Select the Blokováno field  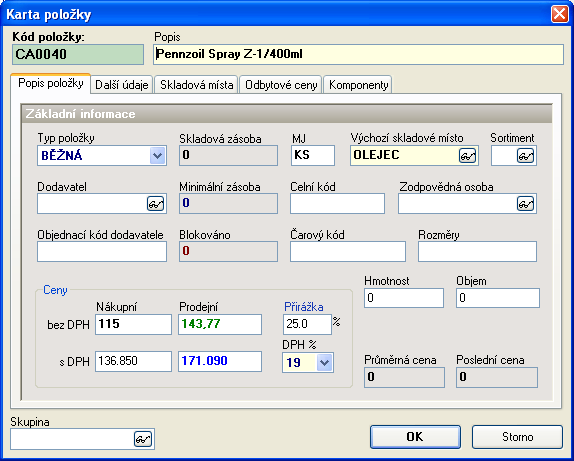pyautogui.click(x=228, y=252)
